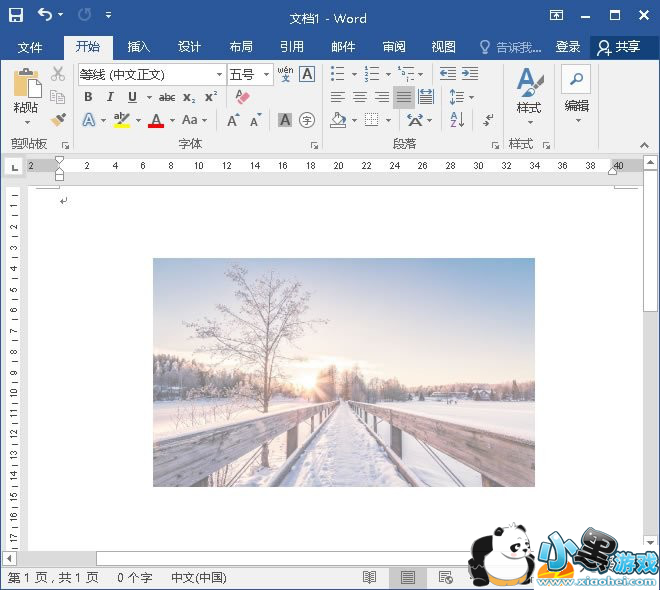The image size is (660, 590).
Task: Switch to the 引用 tab
Action: tap(292, 47)
